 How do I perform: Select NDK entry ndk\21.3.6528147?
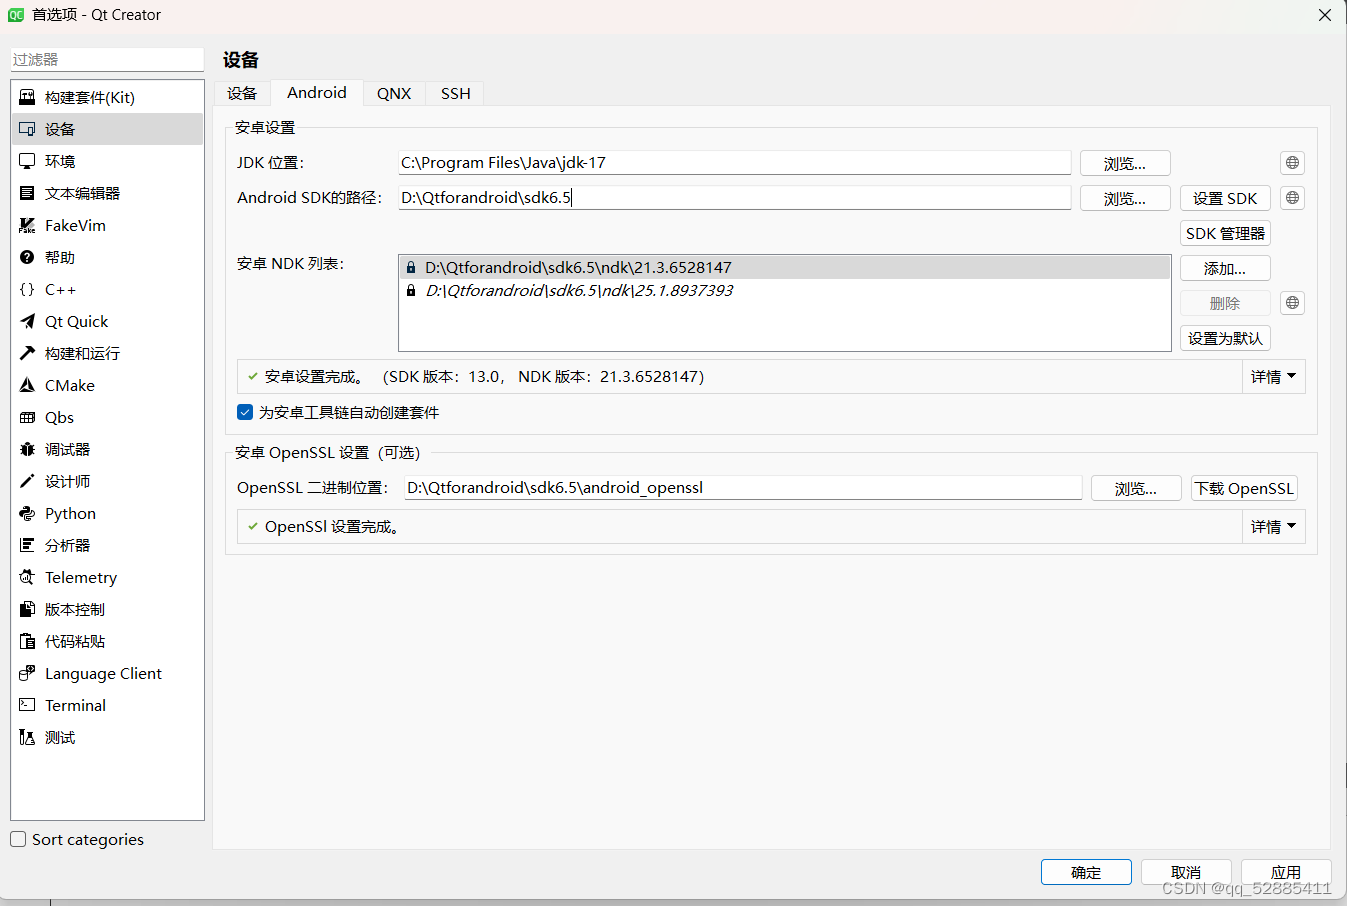[785, 267]
